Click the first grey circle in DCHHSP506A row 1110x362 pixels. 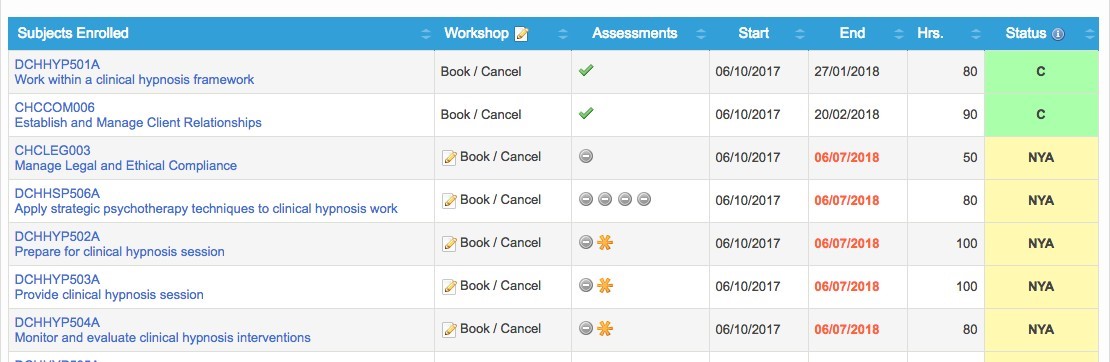pos(585,200)
